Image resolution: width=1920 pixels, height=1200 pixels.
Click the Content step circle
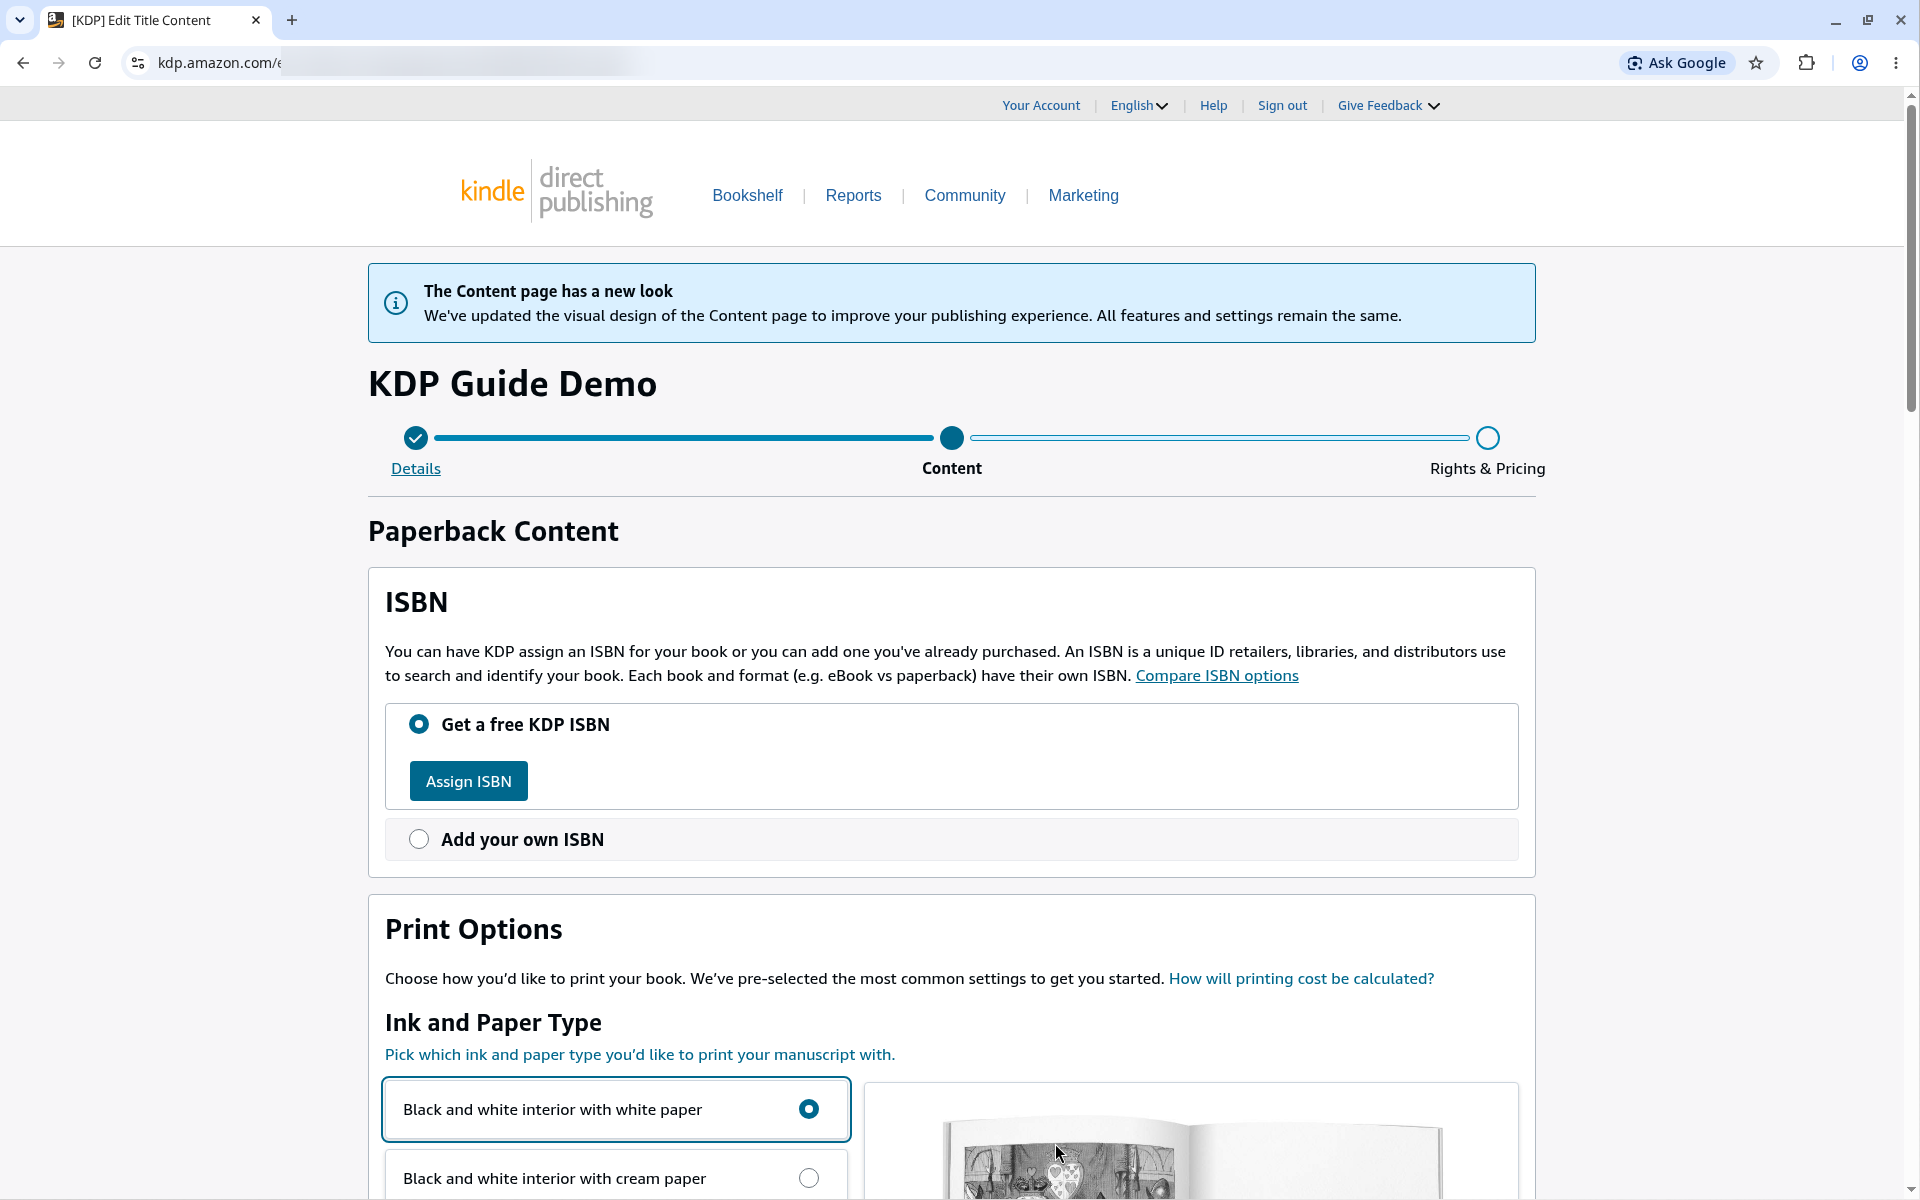[x=952, y=438]
